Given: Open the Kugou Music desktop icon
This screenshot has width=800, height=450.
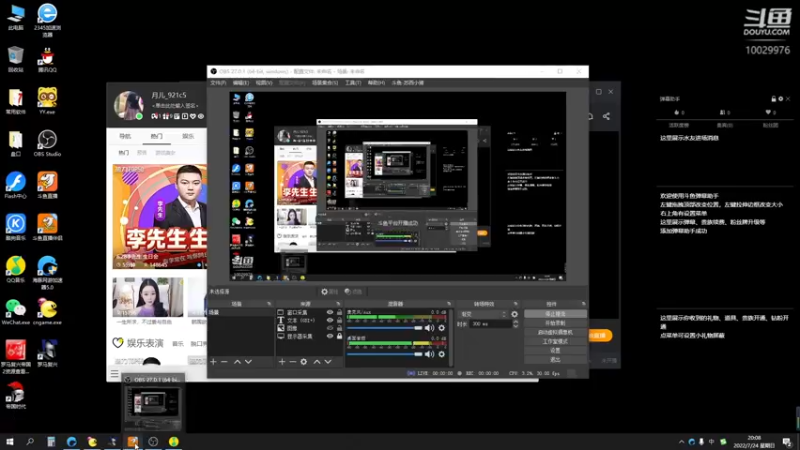Looking at the screenshot, I should (15, 228).
